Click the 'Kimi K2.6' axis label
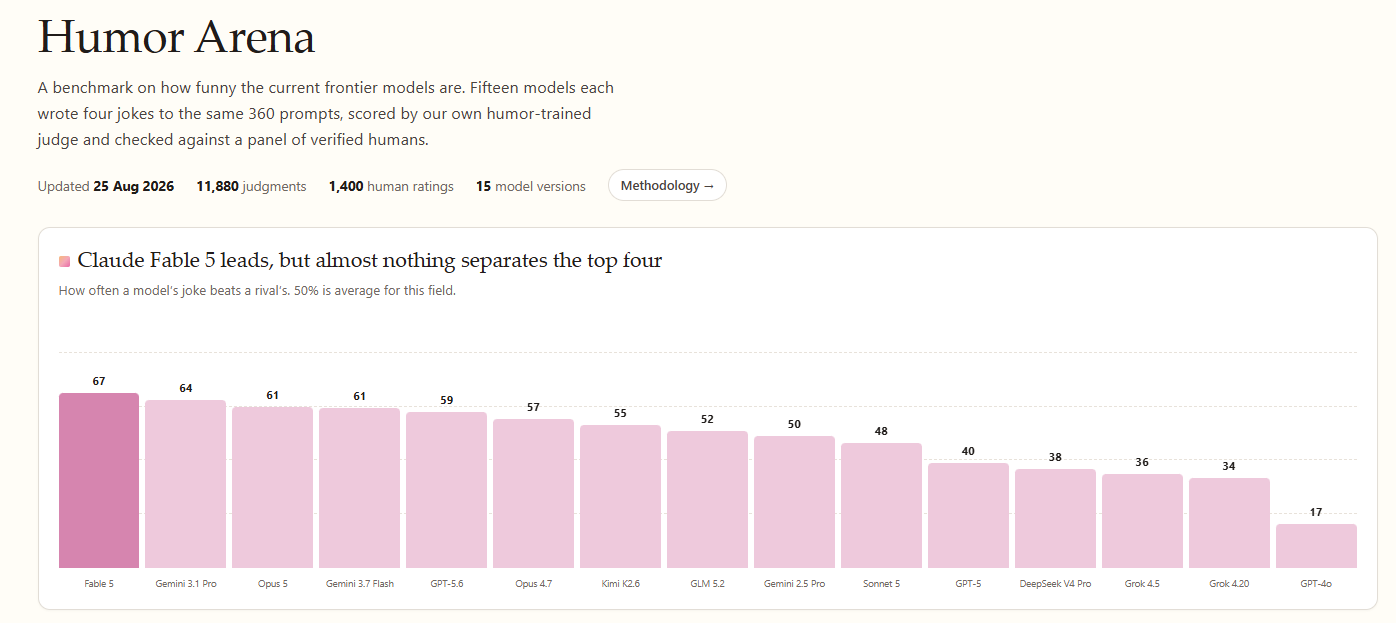 coord(621,584)
